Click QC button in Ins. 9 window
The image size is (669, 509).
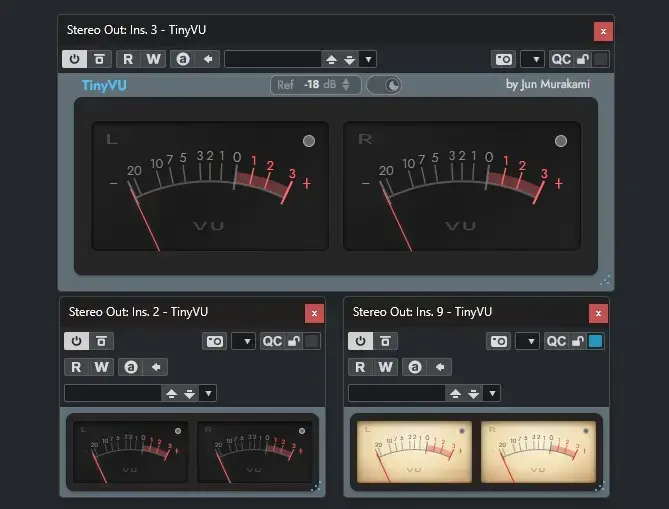pyautogui.click(x=557, y=341)
